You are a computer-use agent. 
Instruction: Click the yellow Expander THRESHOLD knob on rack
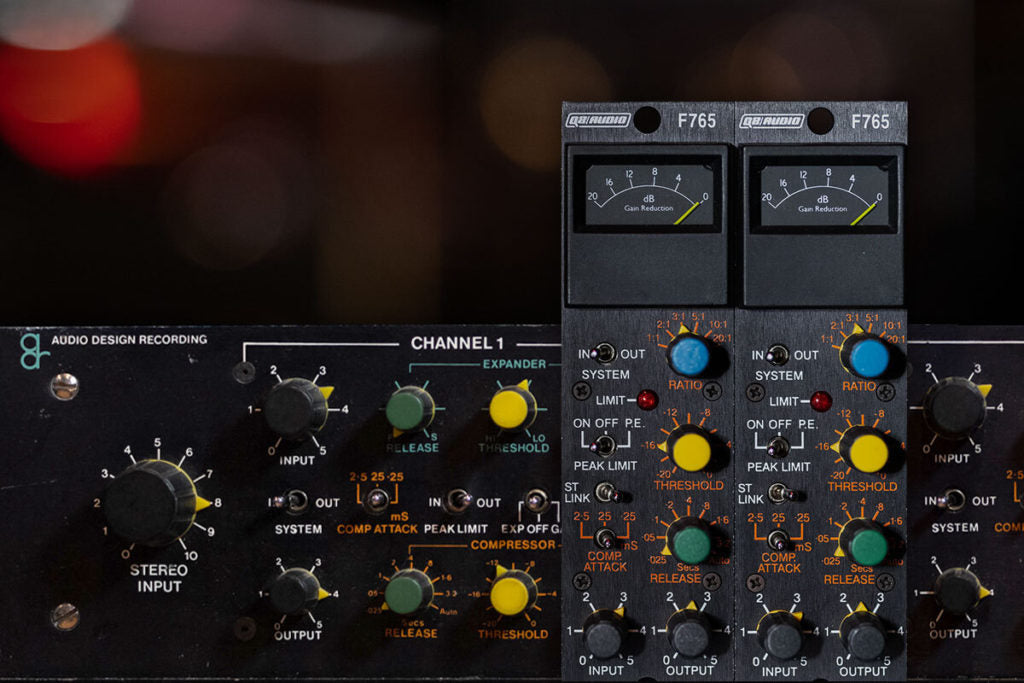point(512,409)
